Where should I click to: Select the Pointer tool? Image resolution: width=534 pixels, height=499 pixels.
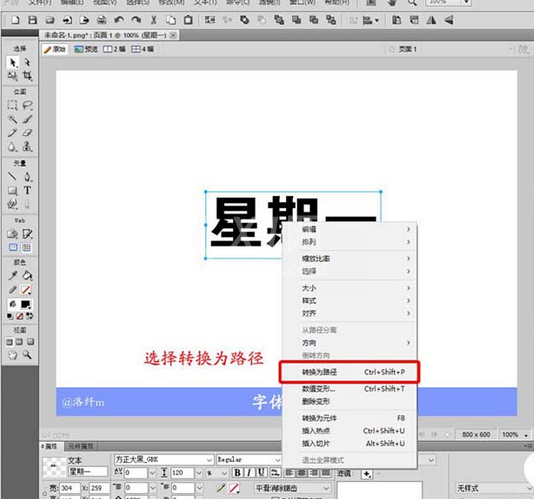(13, 63)
